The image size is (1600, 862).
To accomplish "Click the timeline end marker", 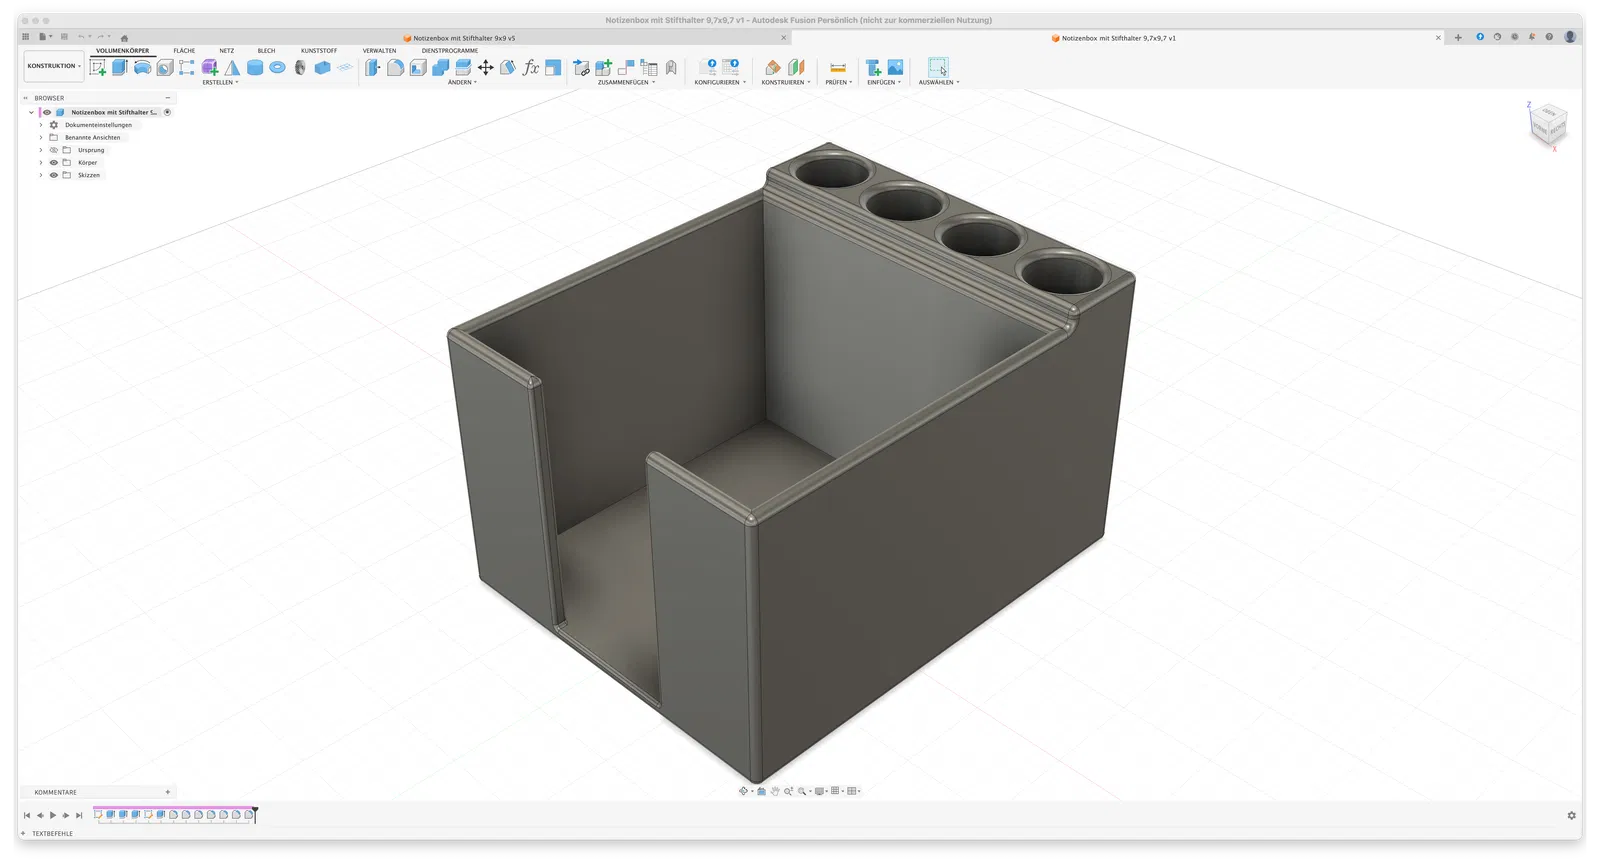I will tap(255, 814).
